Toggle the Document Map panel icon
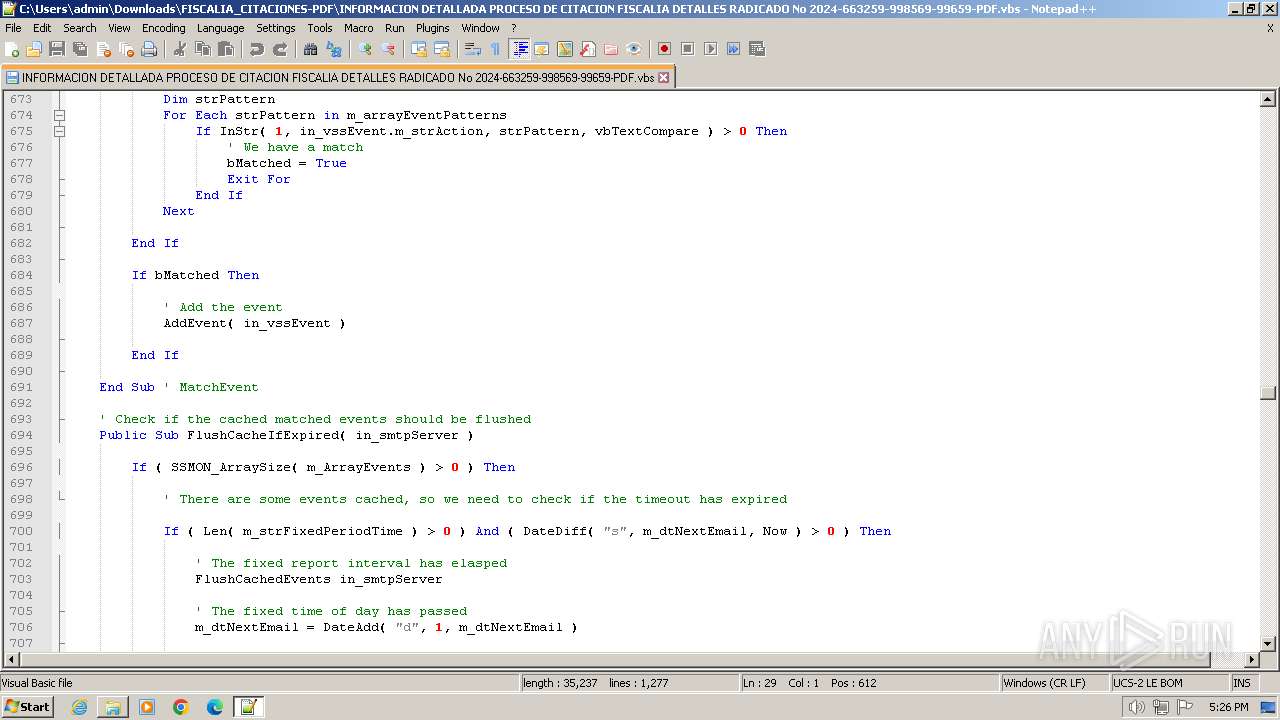This screenshot has width=1280, height=720. pyautogui.click(x=565, y=49)
